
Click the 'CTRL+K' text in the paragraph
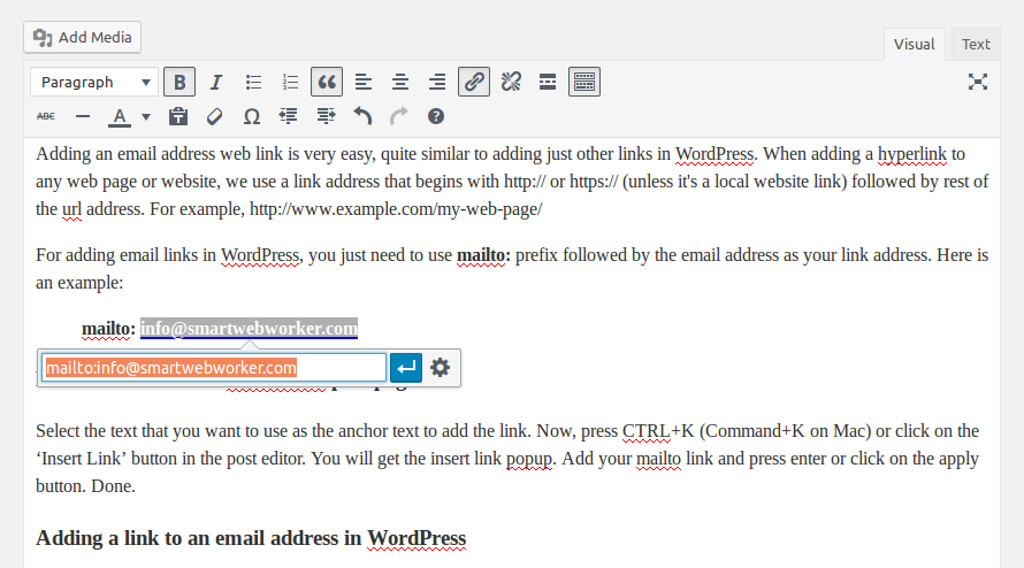point(658,431)
